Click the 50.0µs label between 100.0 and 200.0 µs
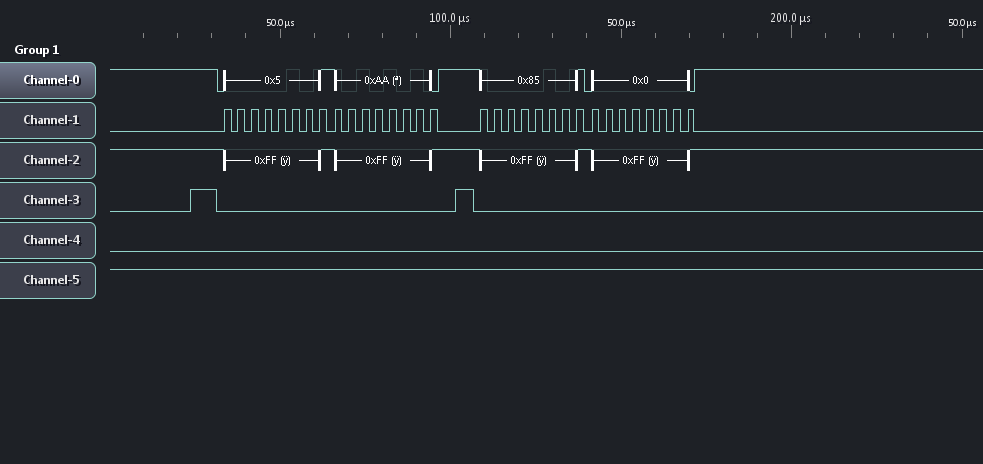This screenshot has height=464, width=983. 621,23
